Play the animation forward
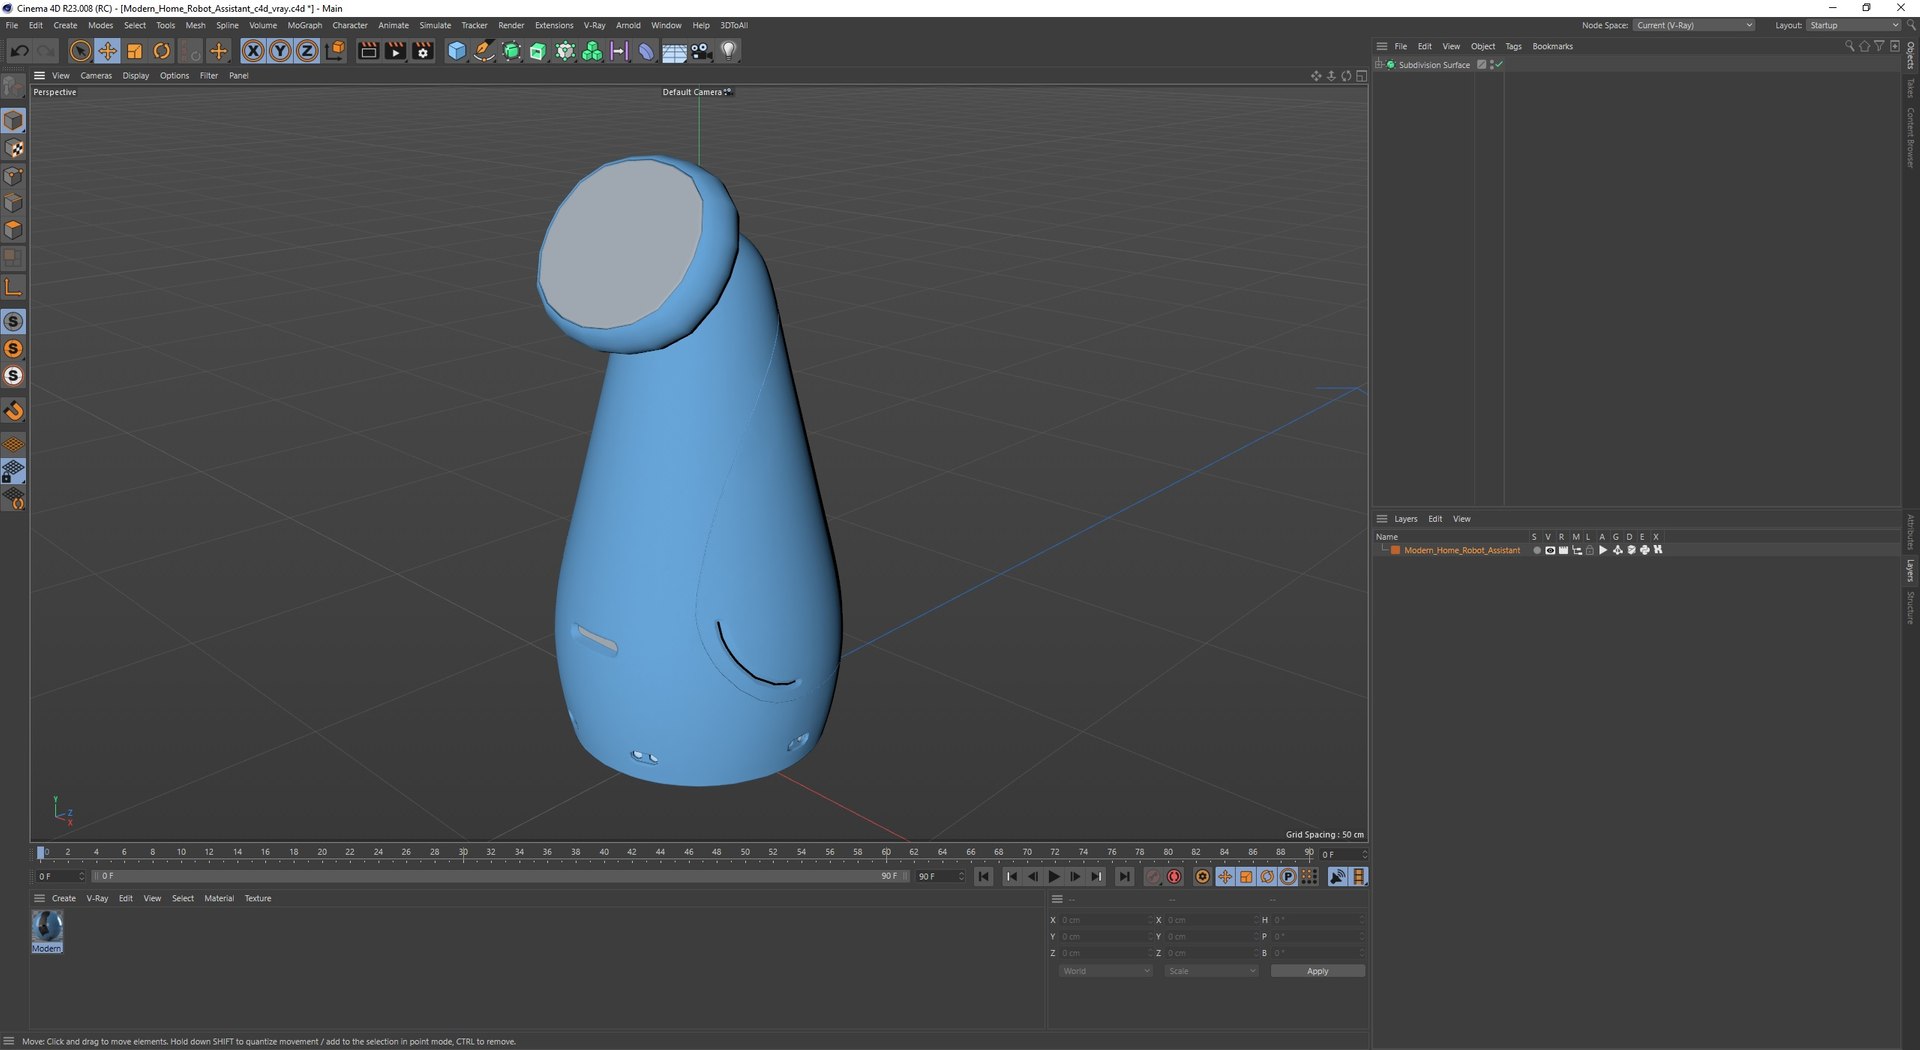 click(1053, 877)
